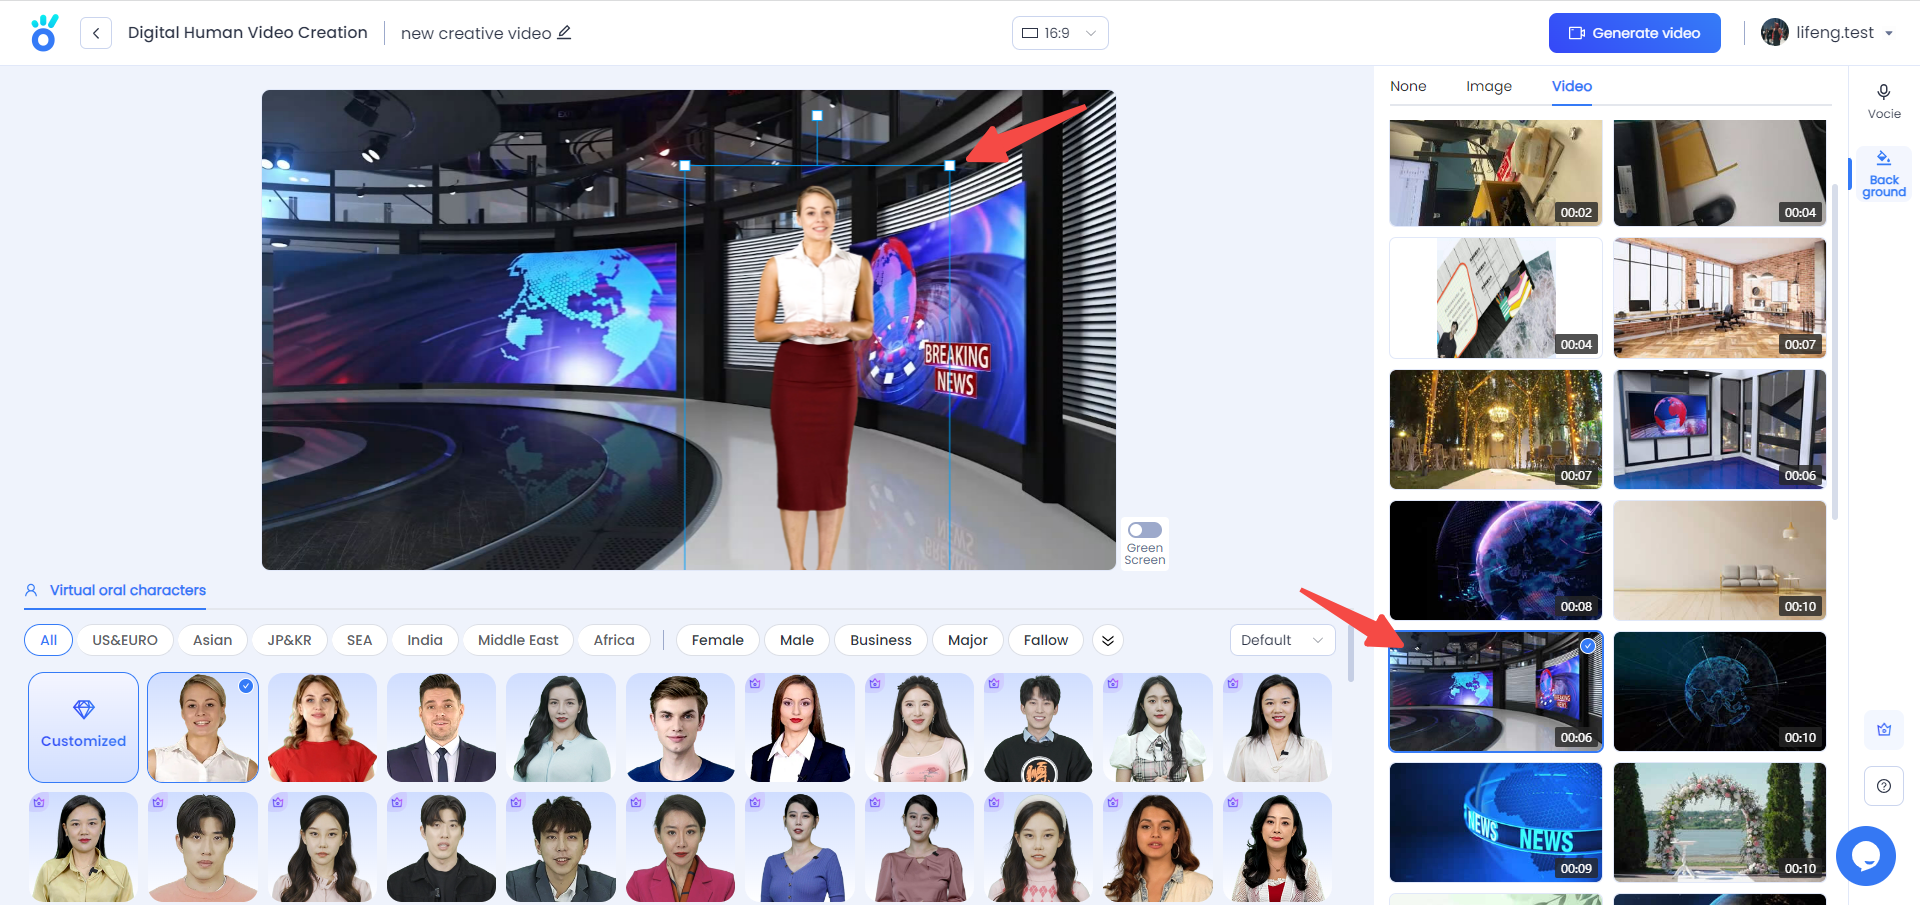The height and width of the screenshot is (905, 1920).
Task: Click the lifeng.test profile avatar
Action: pos(1775,33)
